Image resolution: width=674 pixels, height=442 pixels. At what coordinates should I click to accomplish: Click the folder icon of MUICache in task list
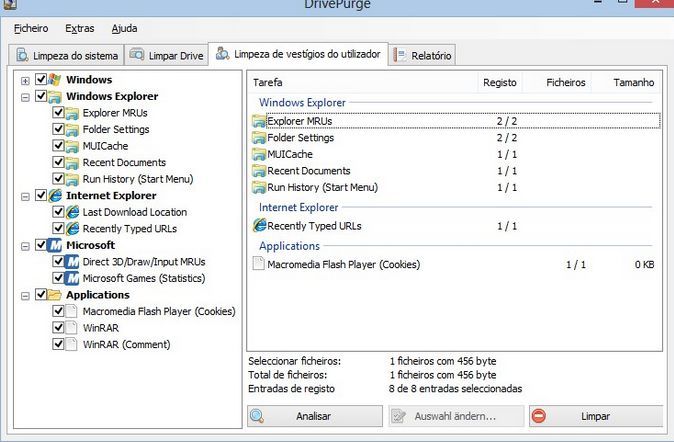(259, 154)
